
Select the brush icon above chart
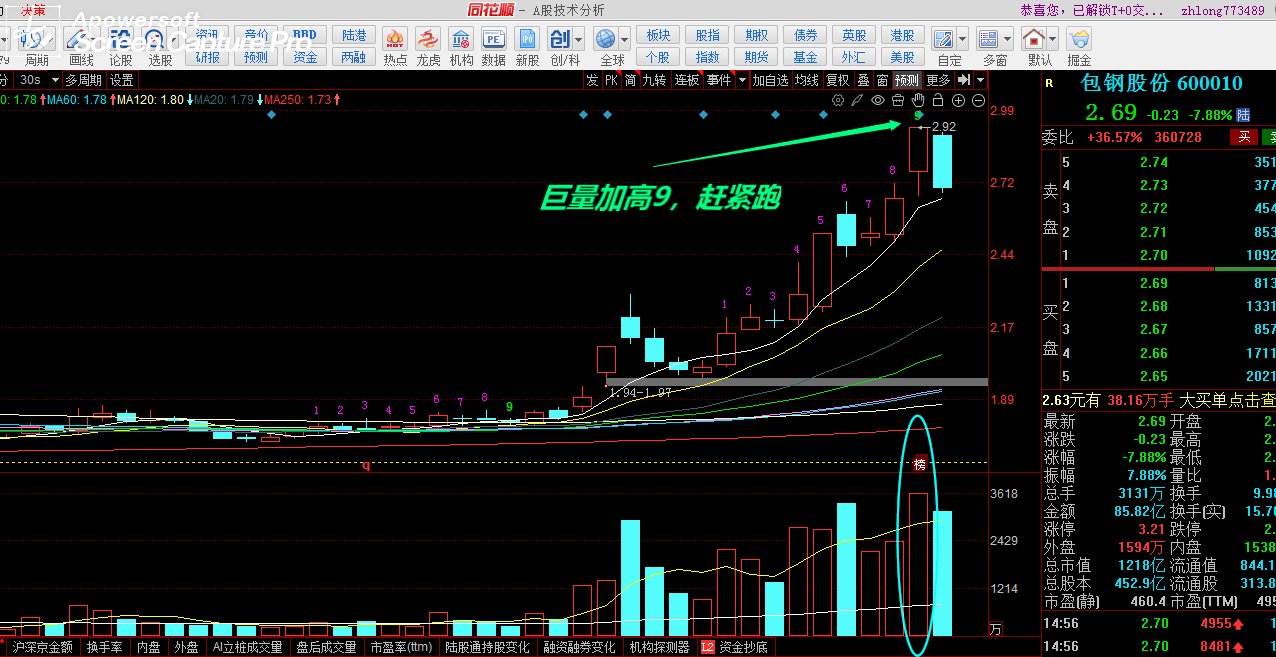858,100
